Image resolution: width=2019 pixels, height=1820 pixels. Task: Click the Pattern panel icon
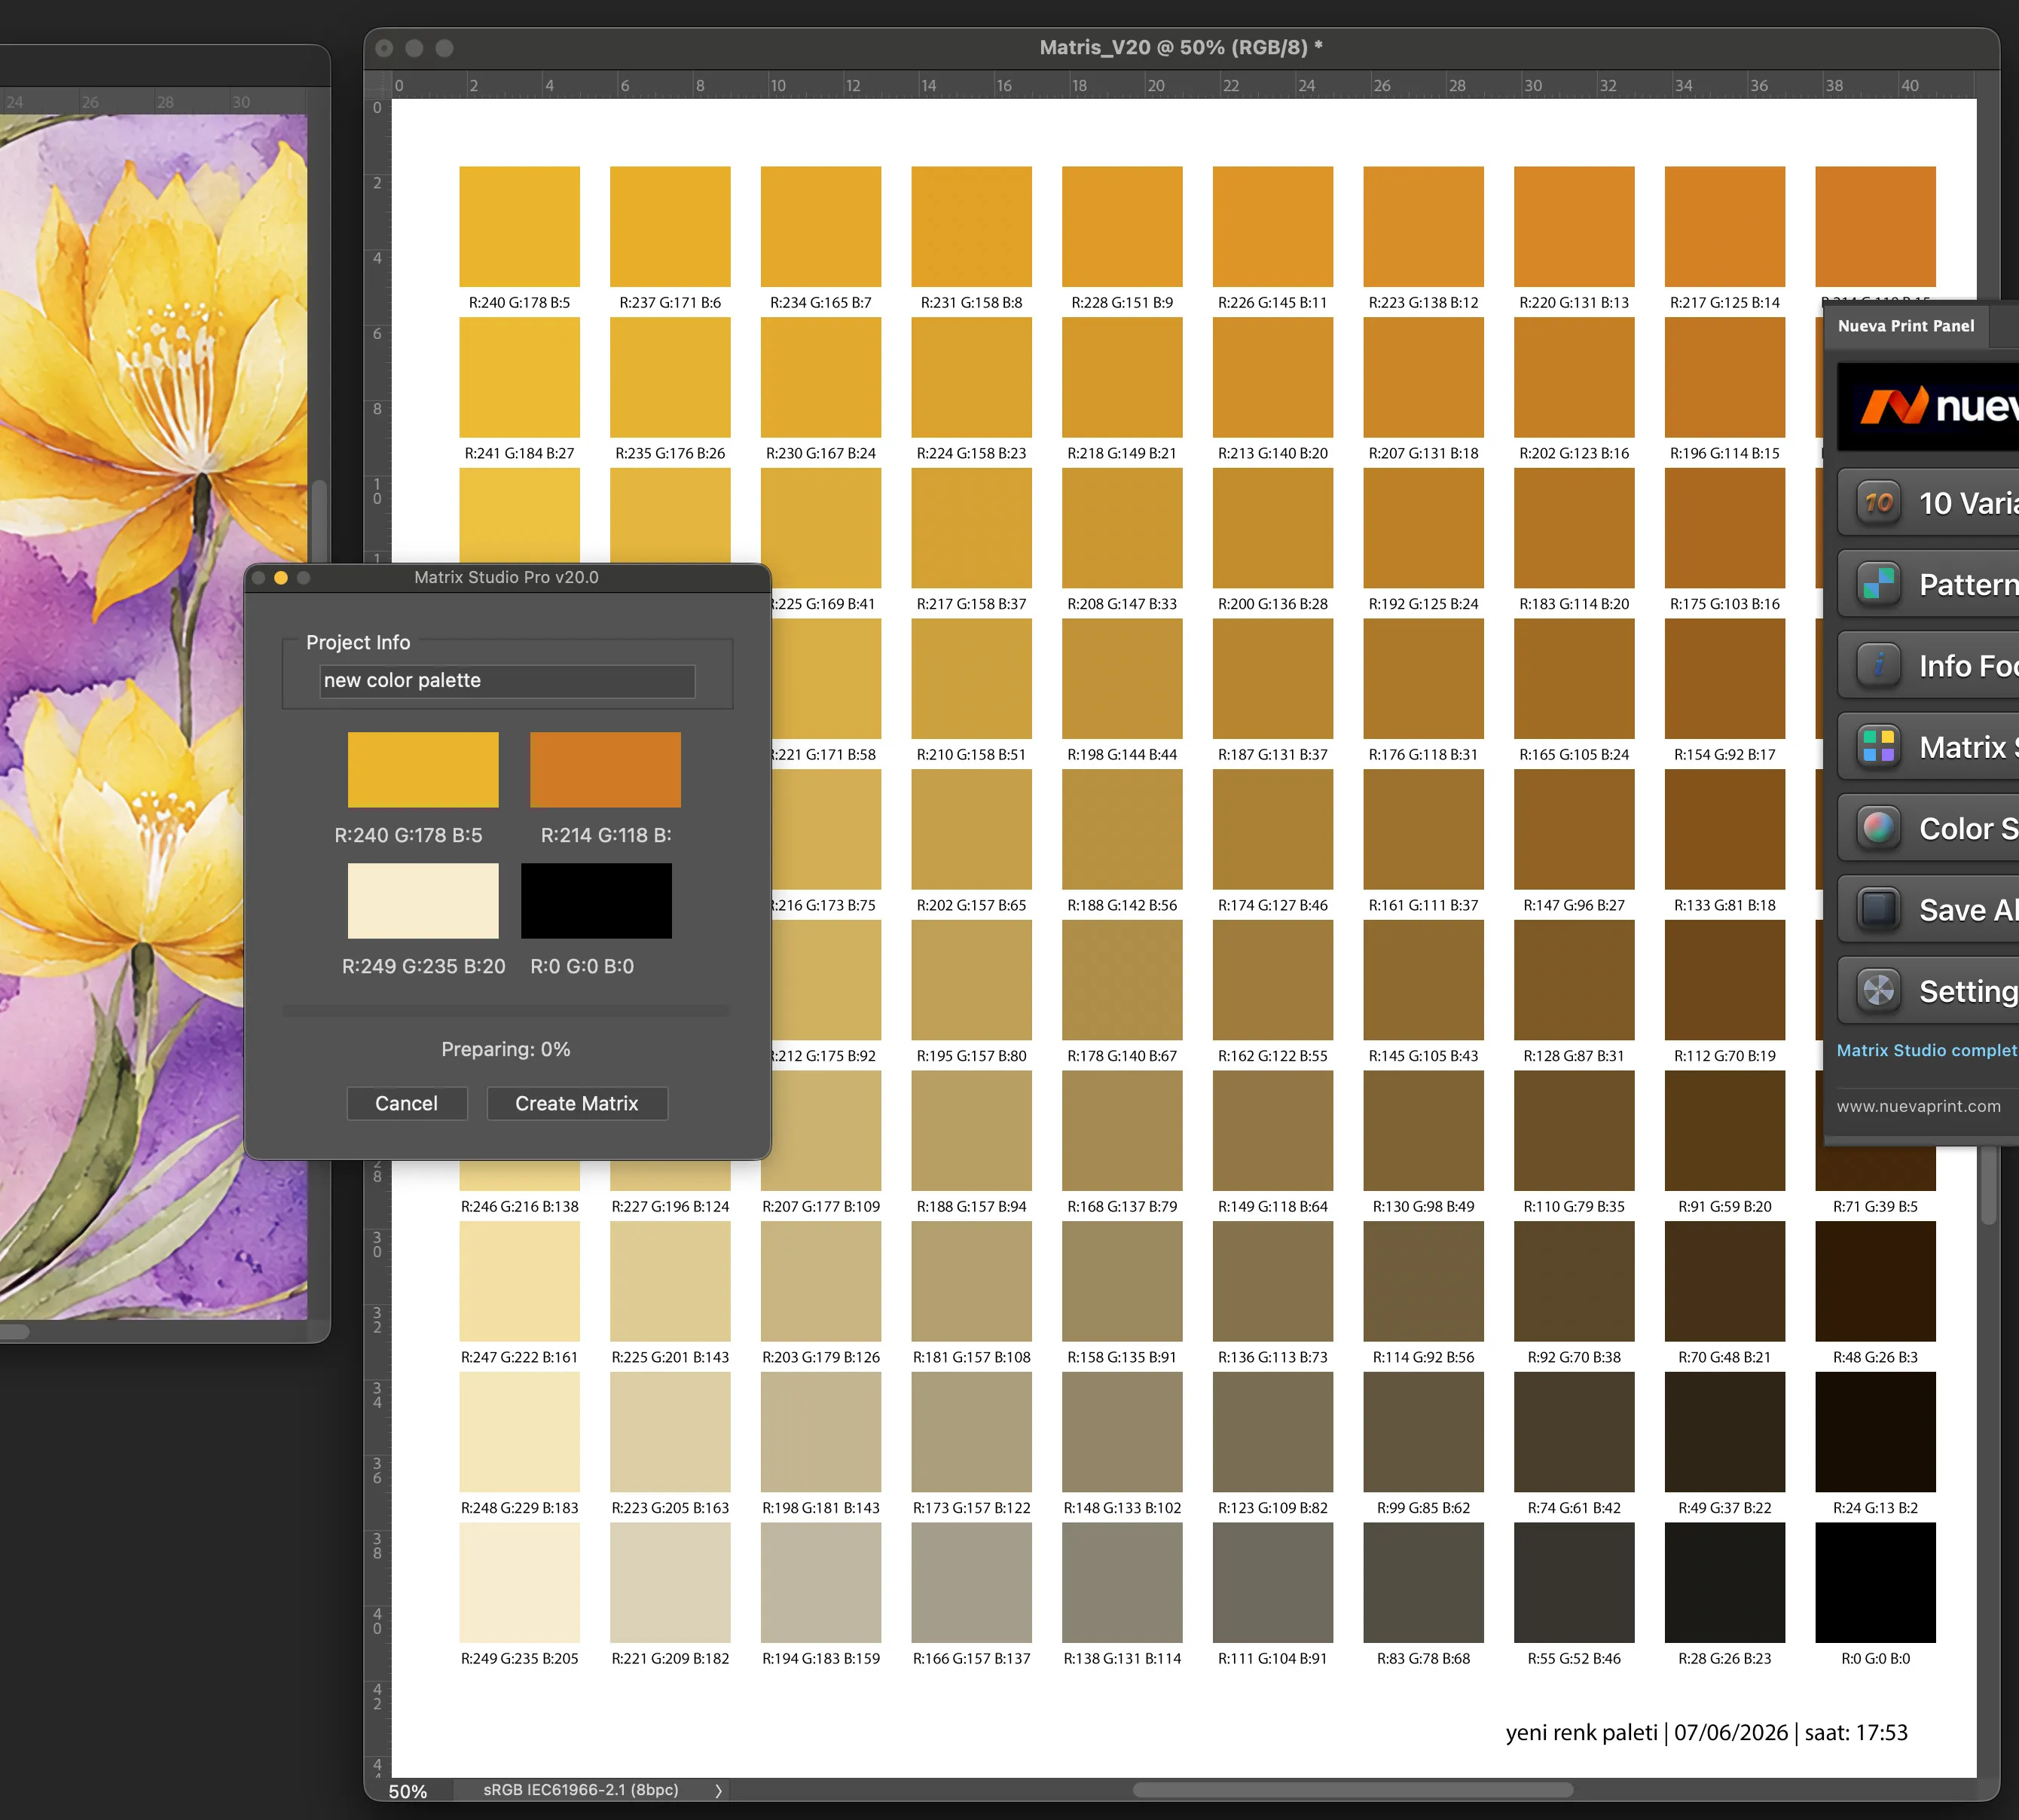coord(1878,584)
